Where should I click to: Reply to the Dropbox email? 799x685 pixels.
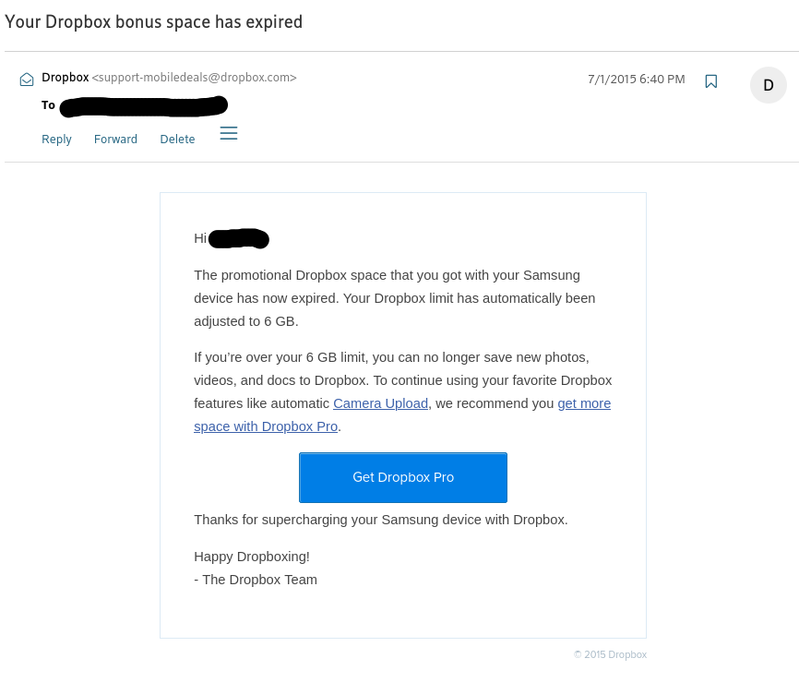coord(56,139)
